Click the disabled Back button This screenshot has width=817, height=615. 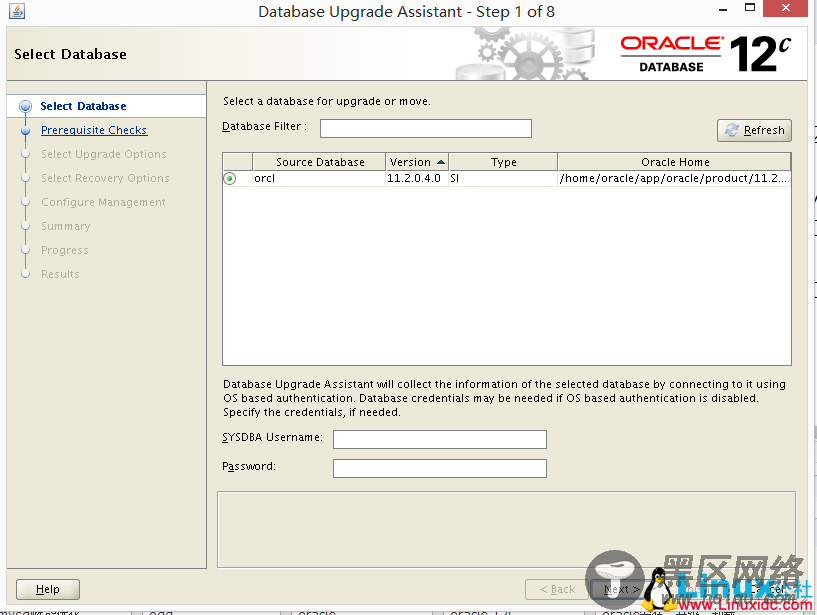(x=558, y=589)
